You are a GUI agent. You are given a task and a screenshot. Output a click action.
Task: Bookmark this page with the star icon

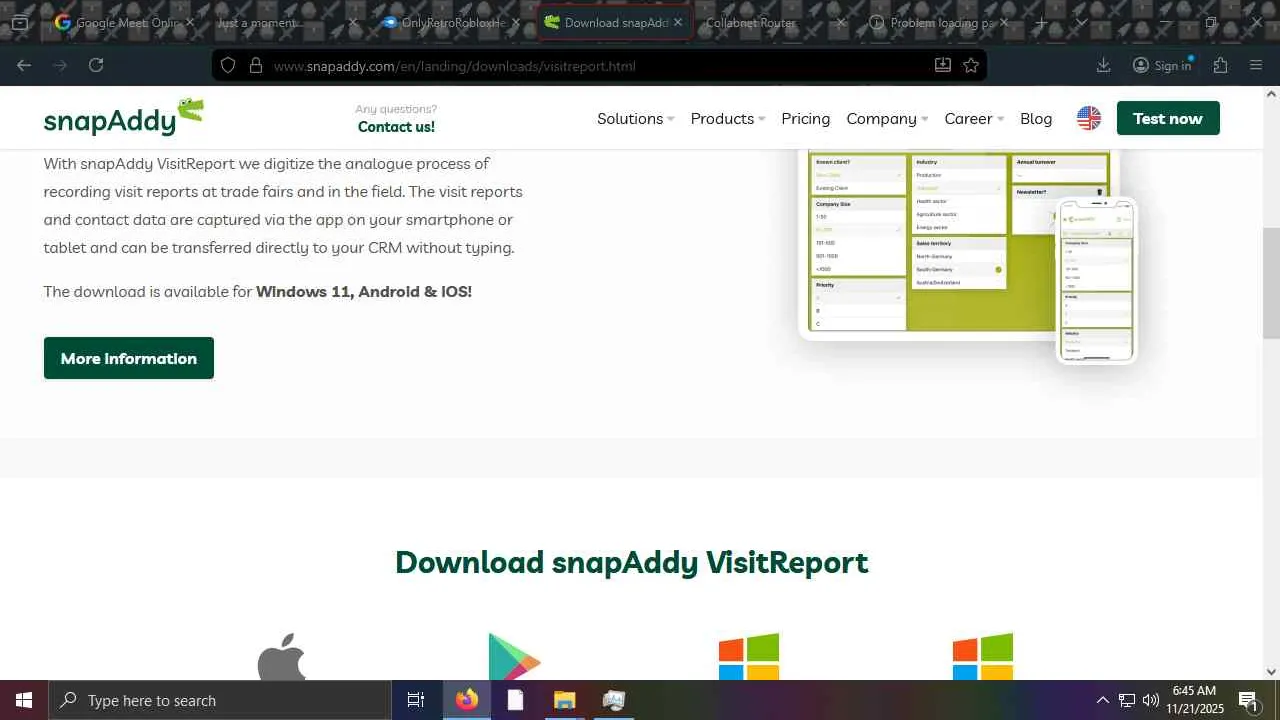tap(971, 65)
